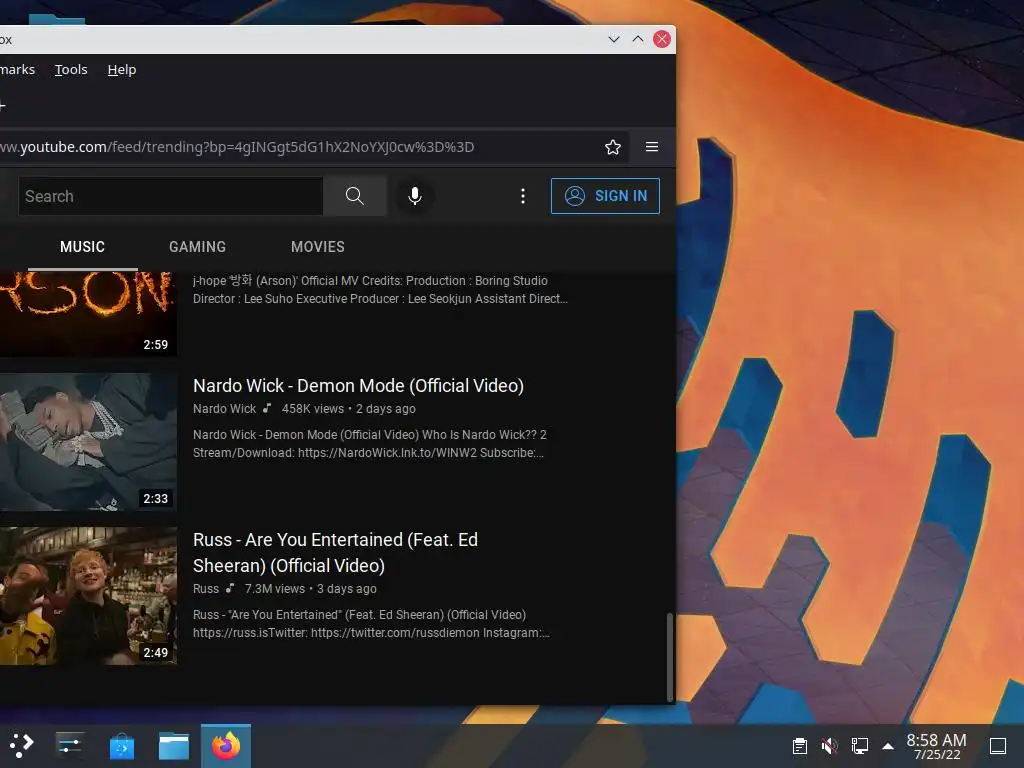Viewport: 1024px width, 768px height.
Task: Minimize the Firefox window with down chevron
Action: (614, 39)
